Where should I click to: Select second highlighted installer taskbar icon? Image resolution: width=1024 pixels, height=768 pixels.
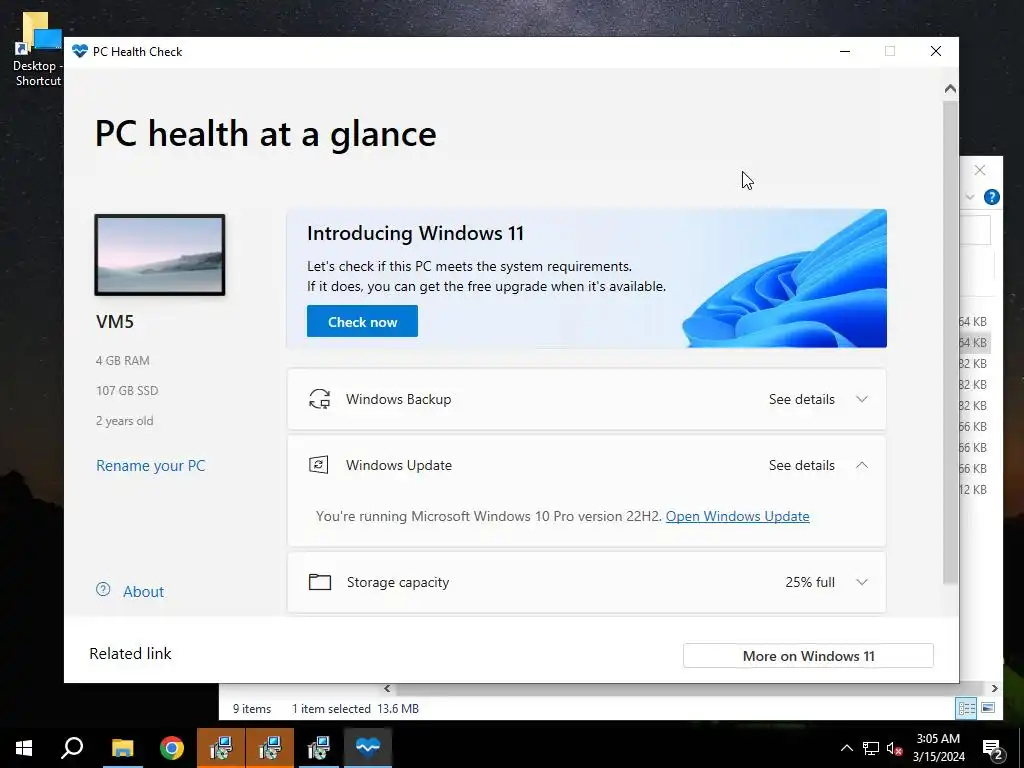point(270,748)
